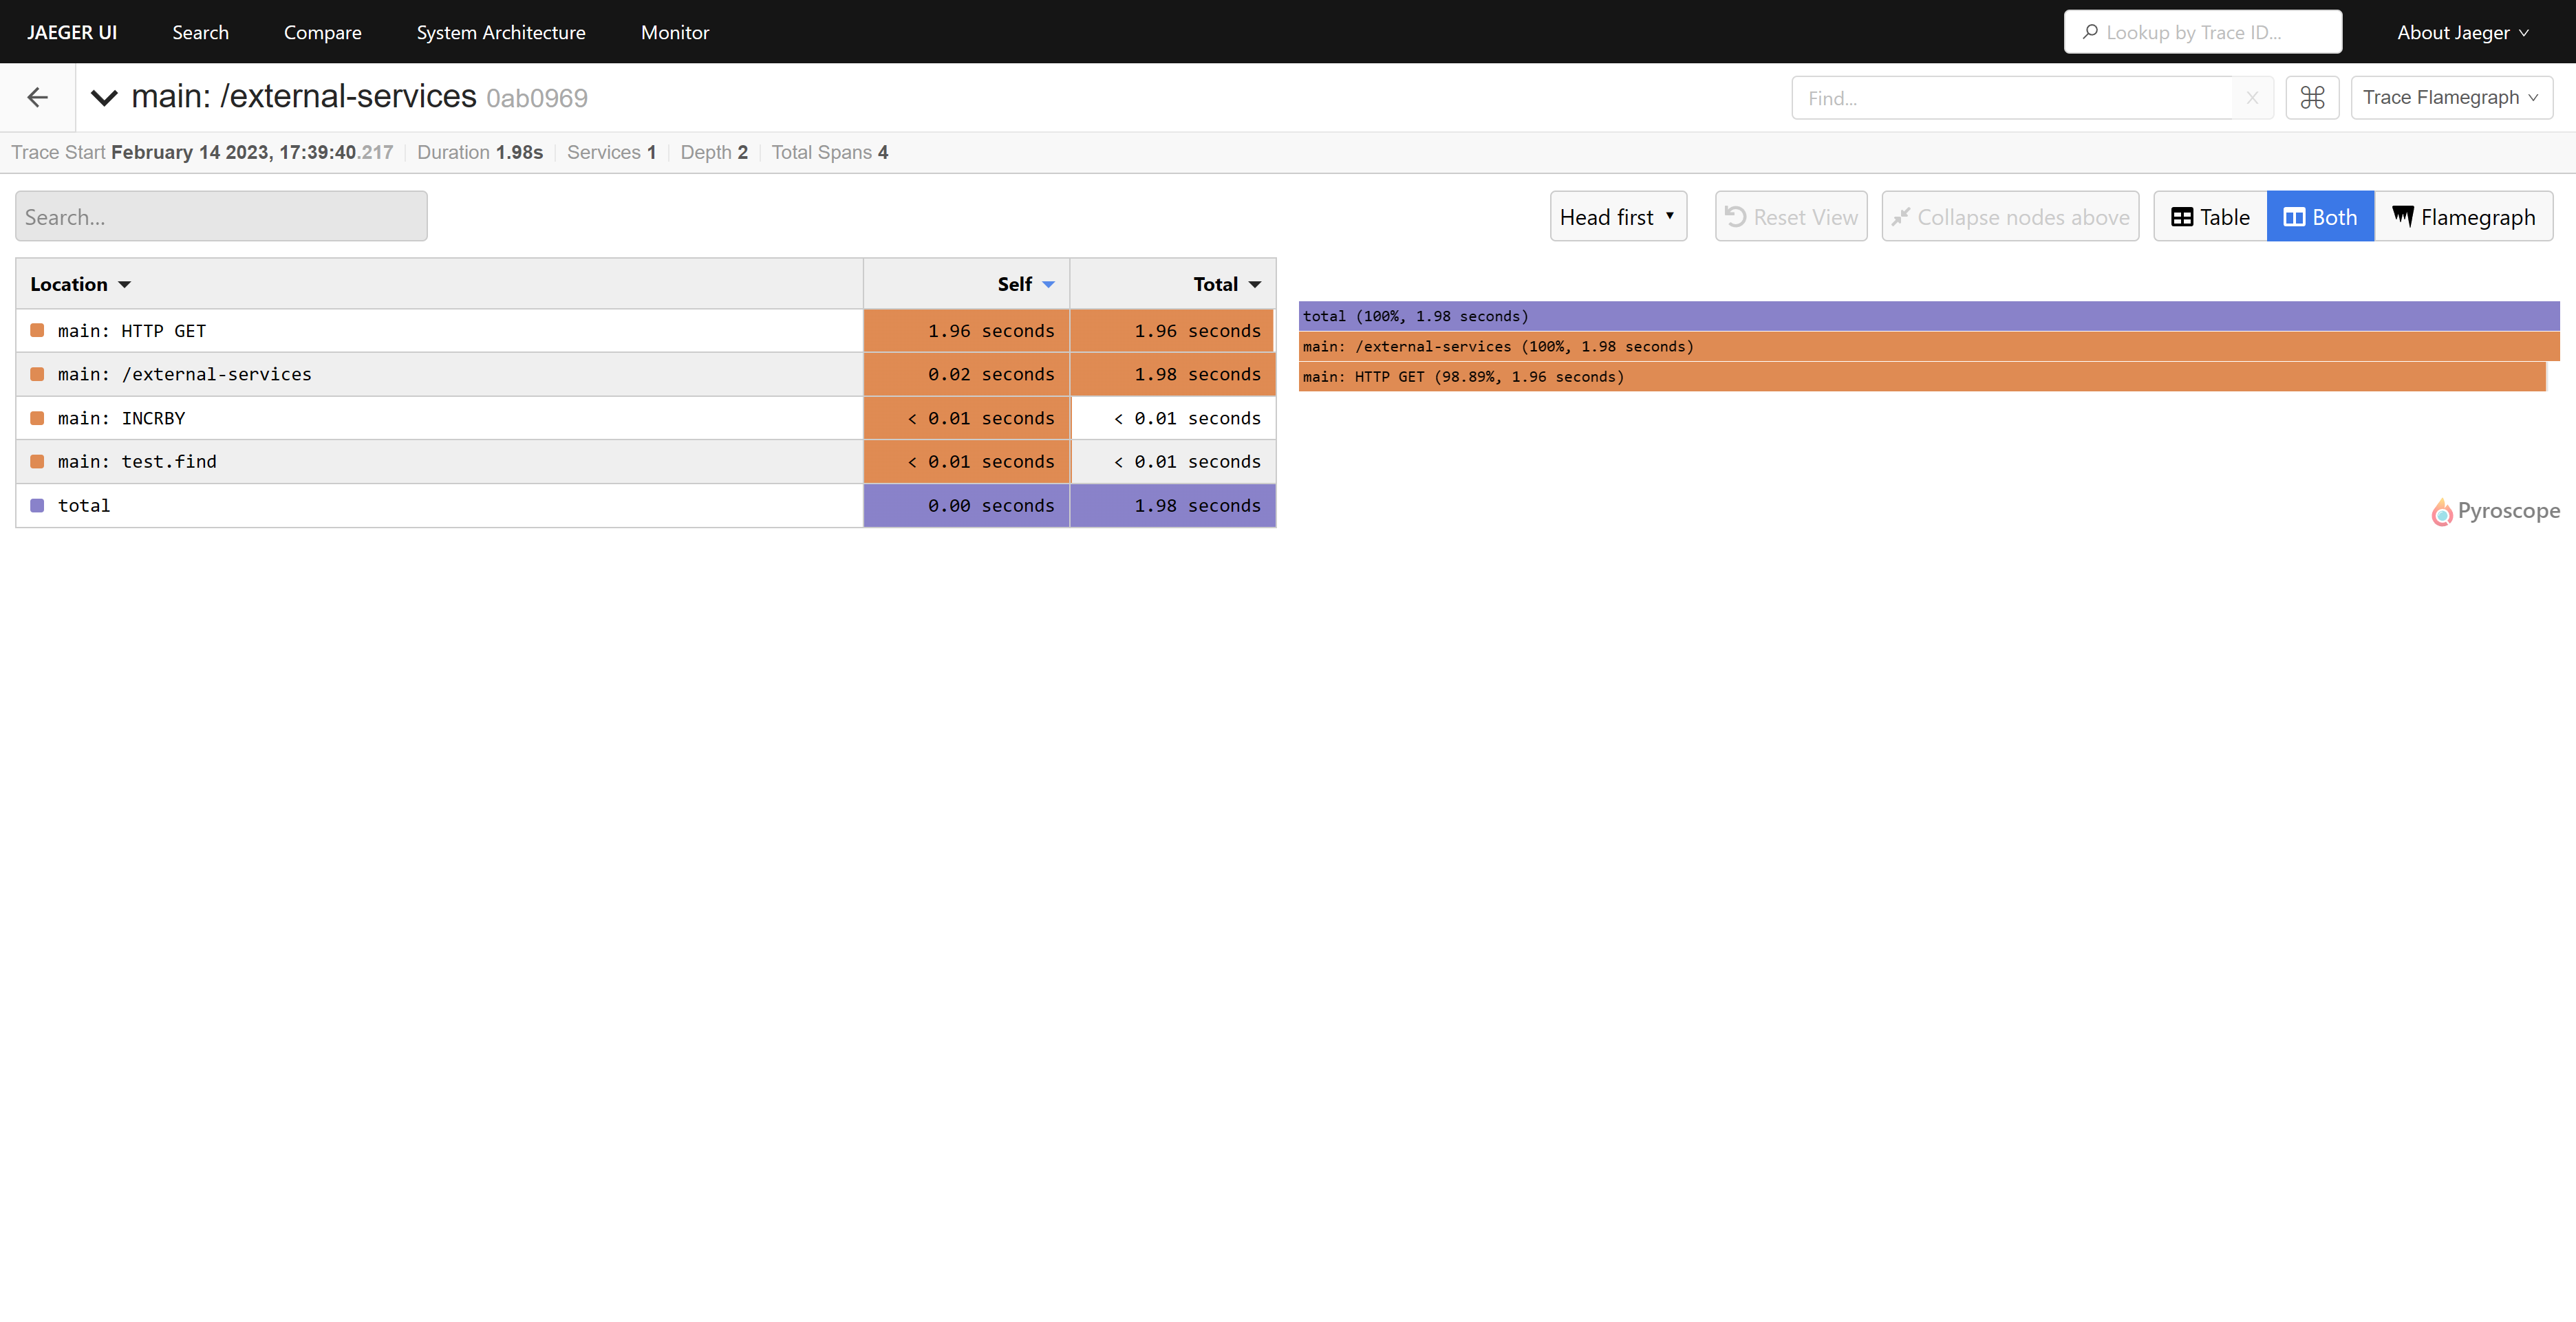Click the main: test.find table row

coord(645,461)
